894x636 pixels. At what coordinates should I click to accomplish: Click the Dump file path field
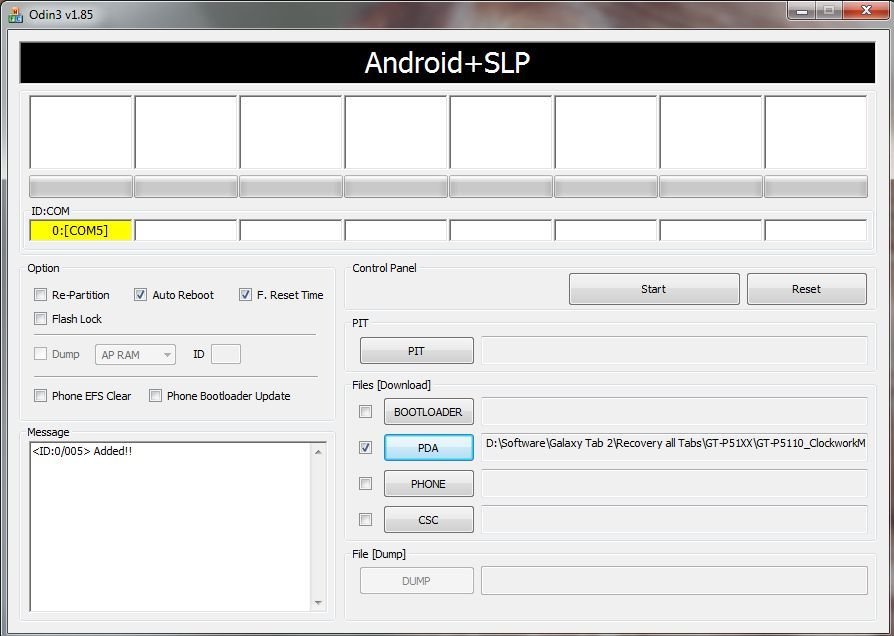pyautogui.click(x=674, y=581)
